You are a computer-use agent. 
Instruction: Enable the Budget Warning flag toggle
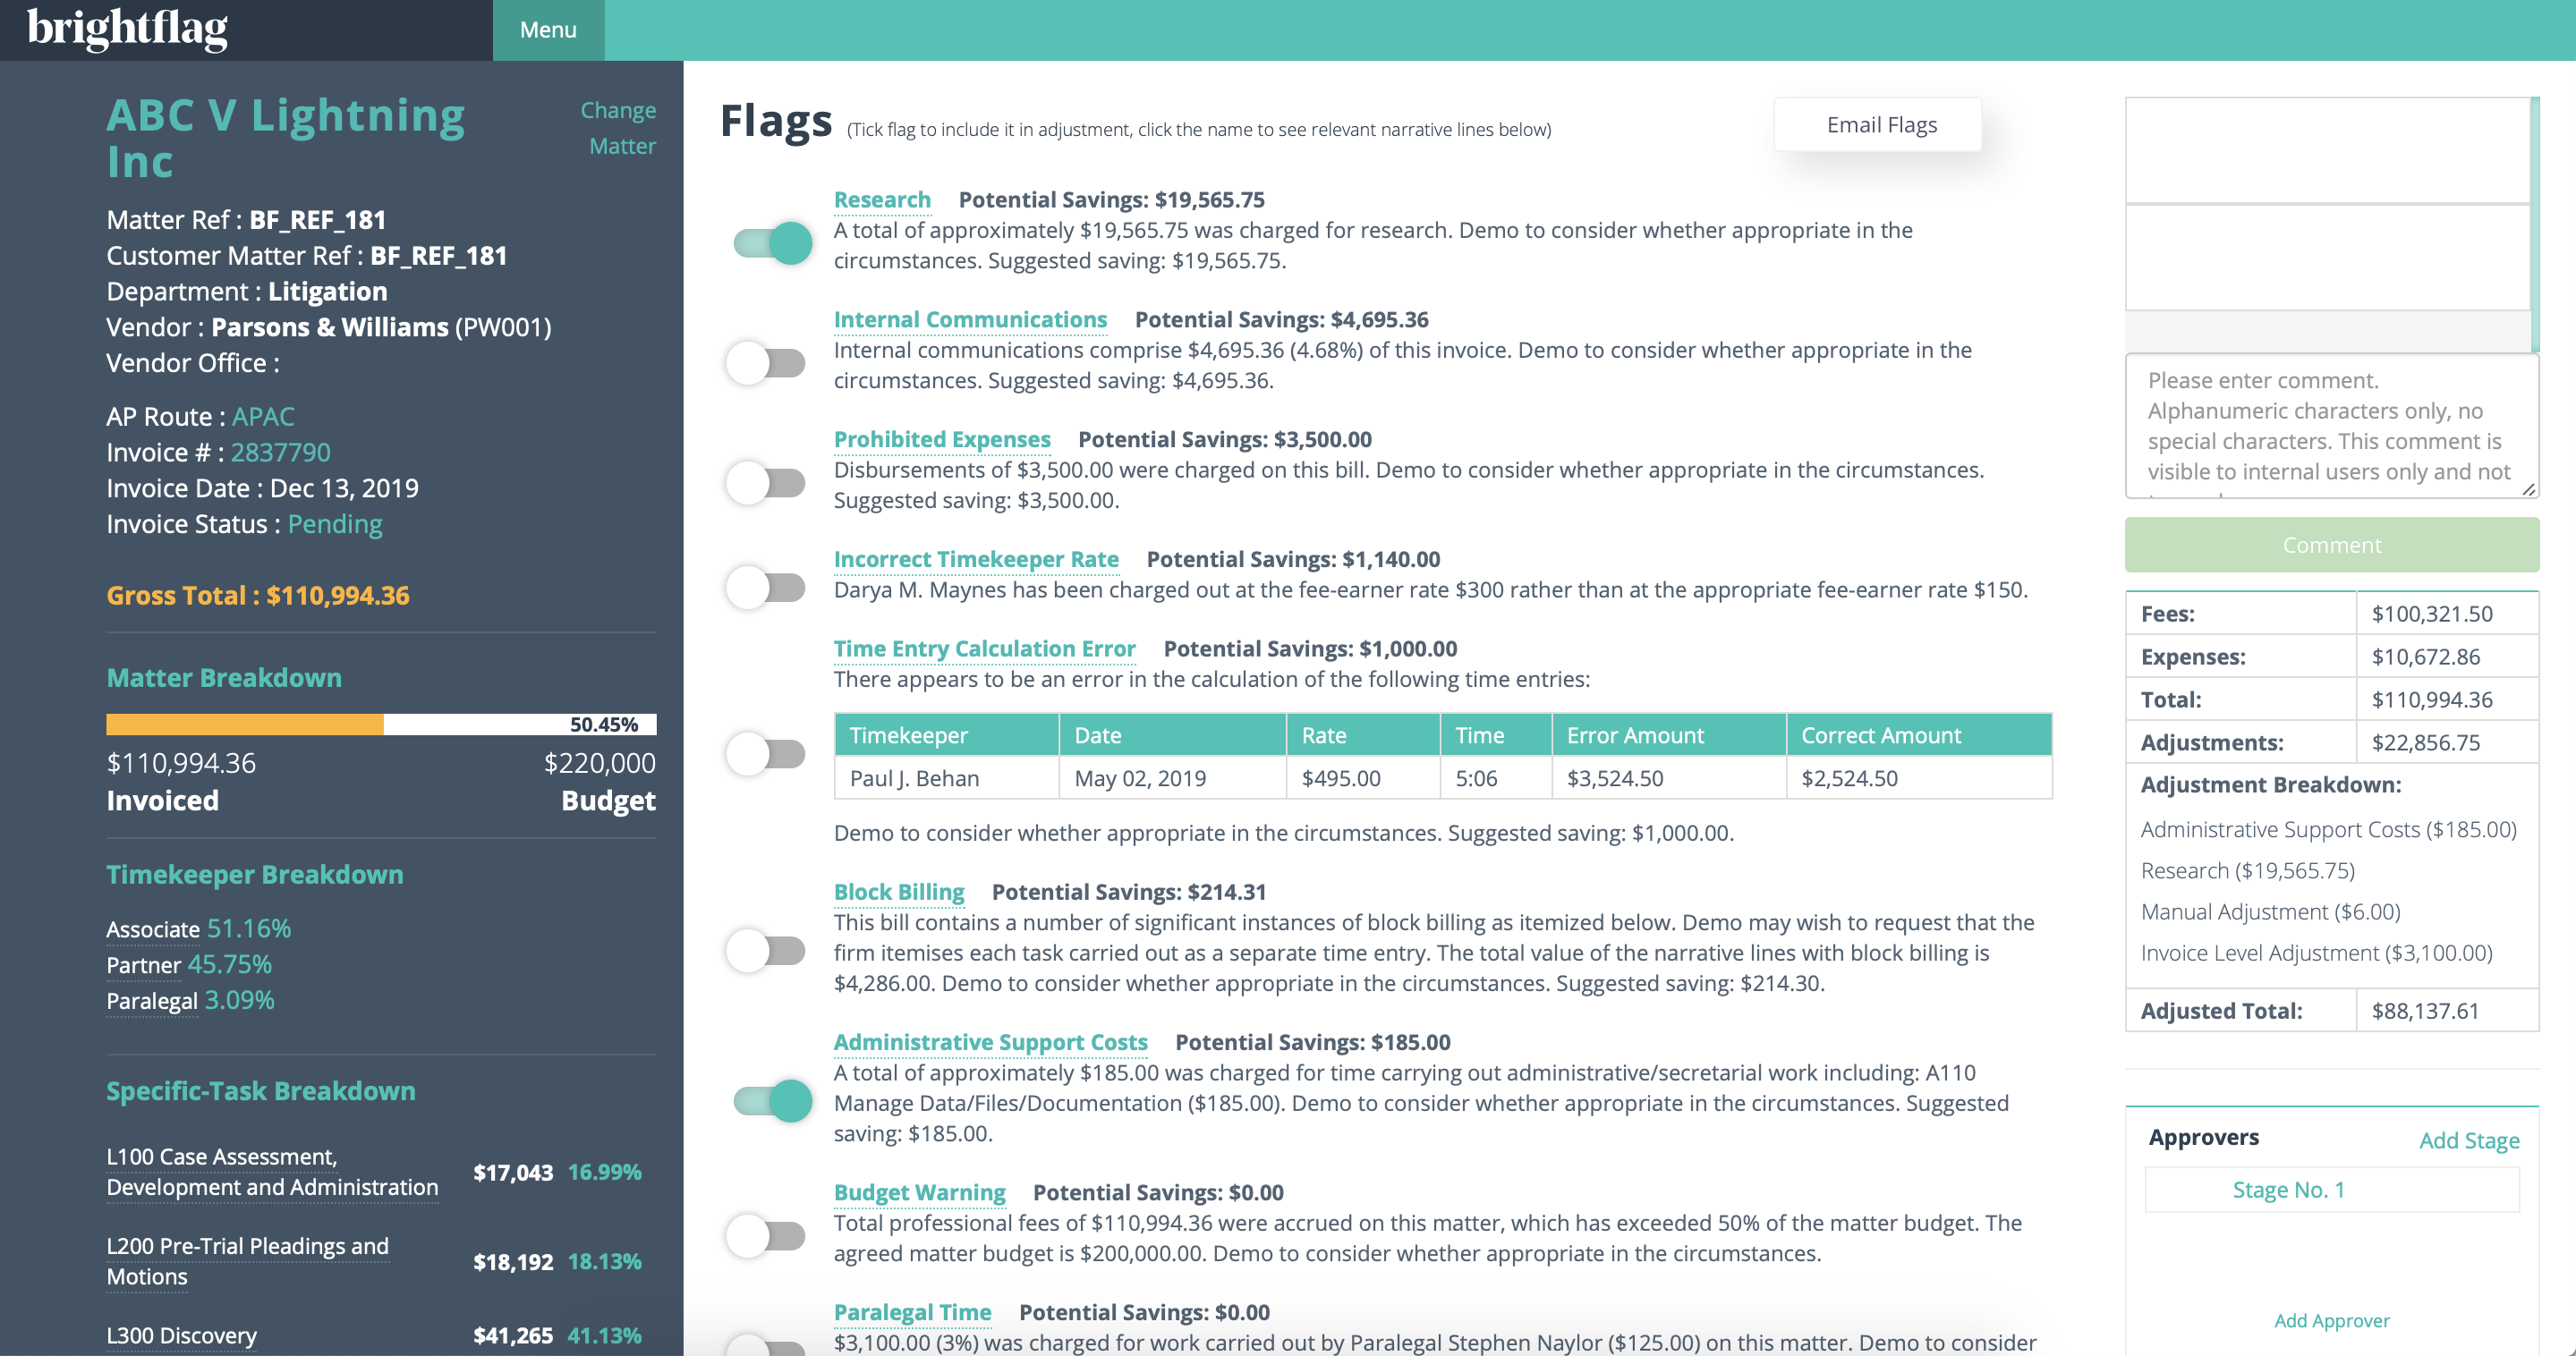coord(767,1235)
